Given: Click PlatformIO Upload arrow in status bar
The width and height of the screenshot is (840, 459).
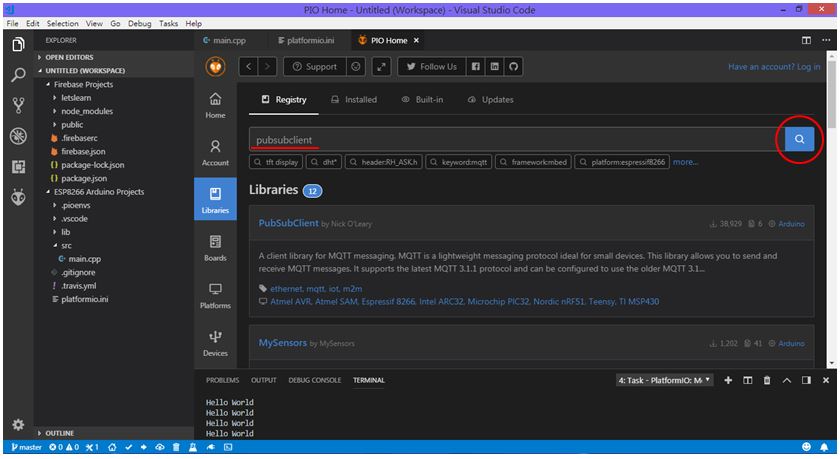Looking at the screenshot, I should pos(144,447).
